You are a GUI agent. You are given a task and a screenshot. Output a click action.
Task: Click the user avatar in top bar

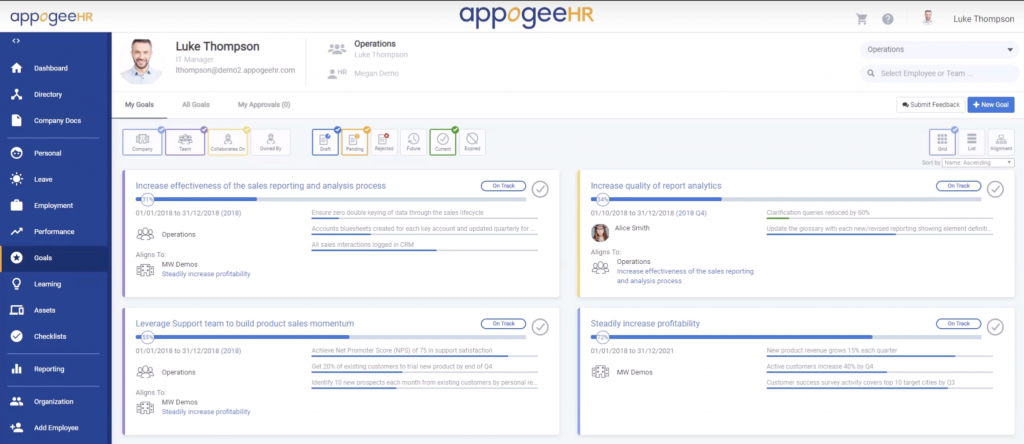927,18
